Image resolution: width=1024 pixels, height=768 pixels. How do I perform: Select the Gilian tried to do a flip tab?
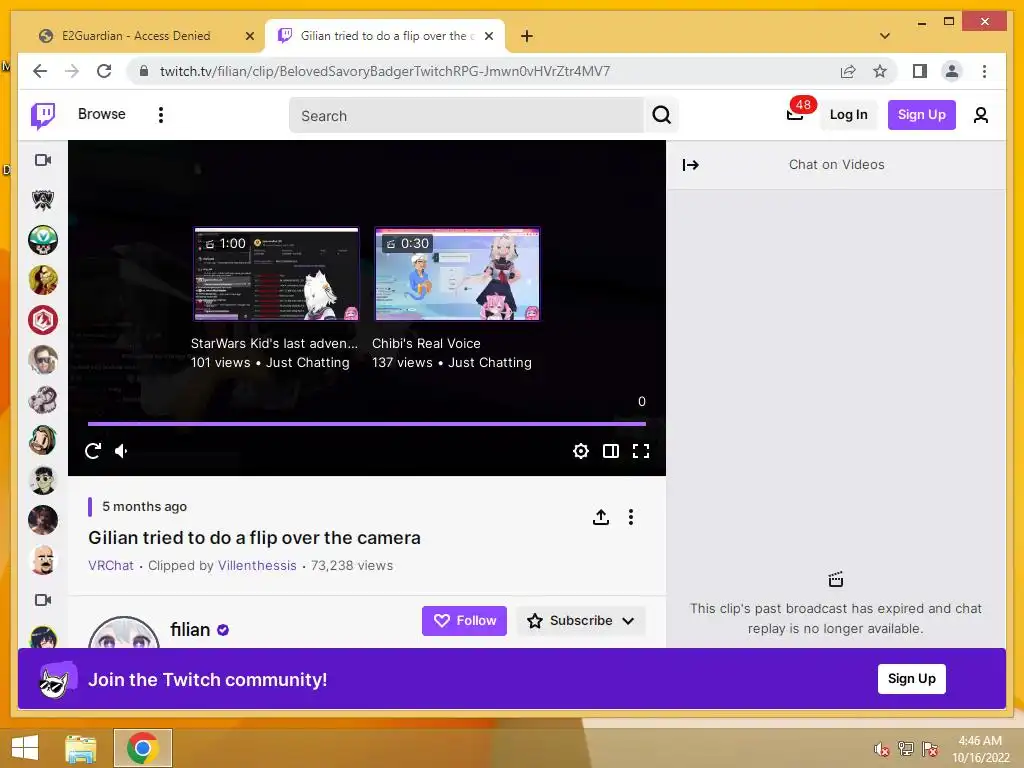[385, 36]
